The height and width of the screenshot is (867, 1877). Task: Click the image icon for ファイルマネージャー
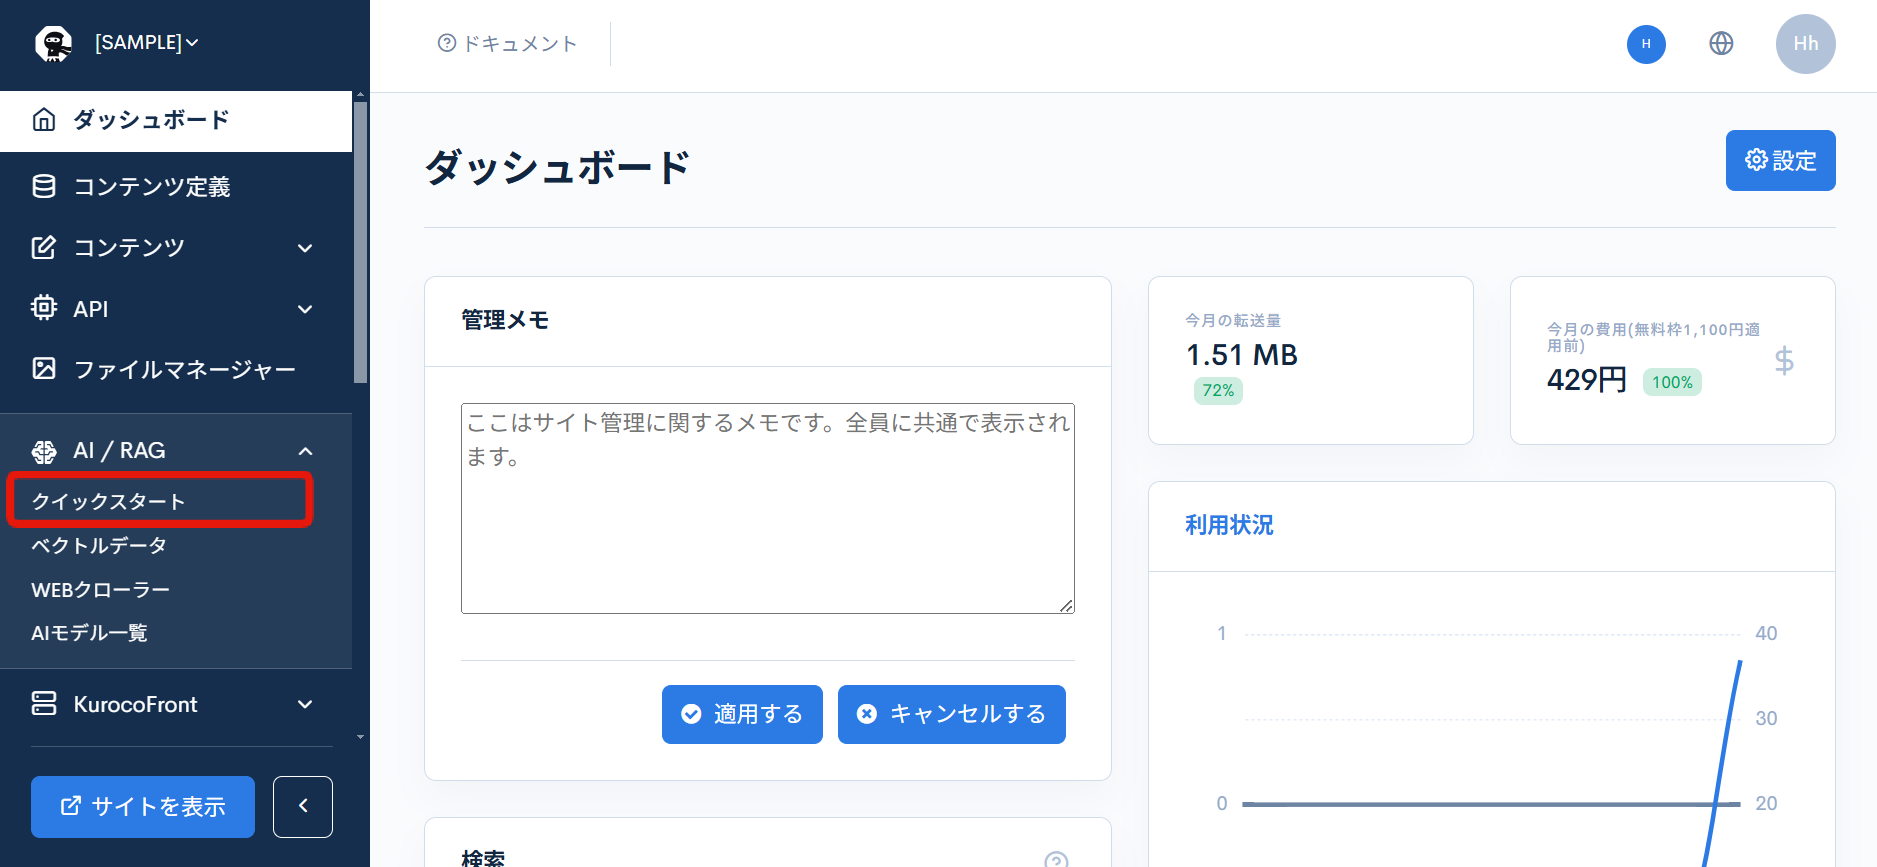tap(44, 369)
